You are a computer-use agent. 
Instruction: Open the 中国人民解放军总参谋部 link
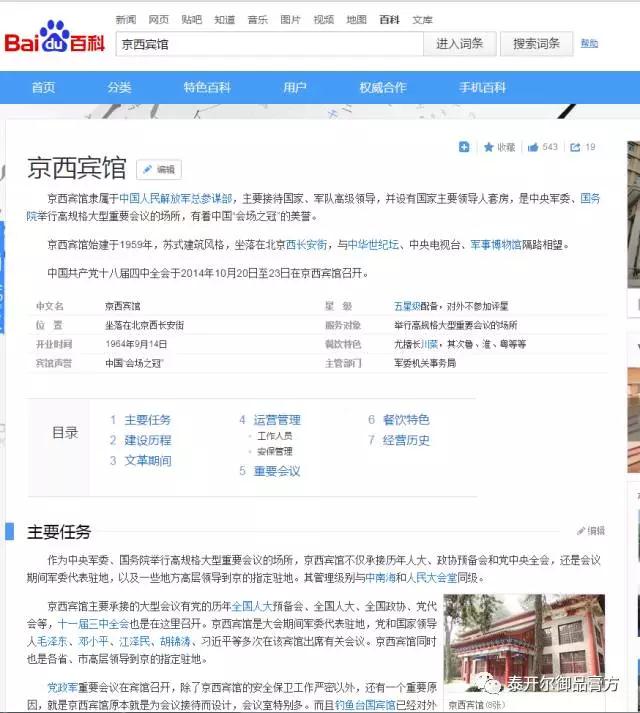pyautogui.click(x=176, y=198)
